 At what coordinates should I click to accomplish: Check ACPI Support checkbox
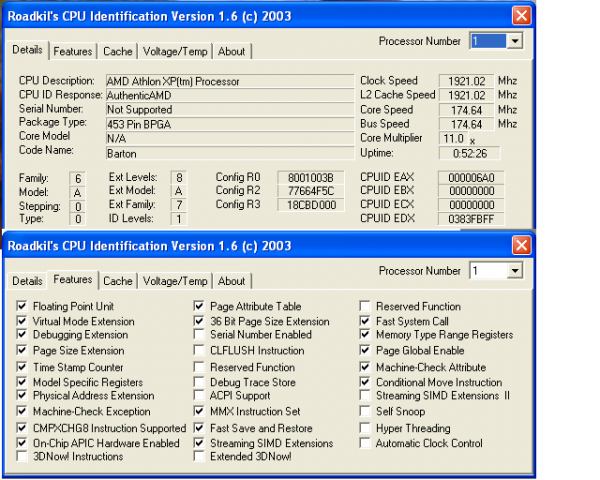coord(199,395)
